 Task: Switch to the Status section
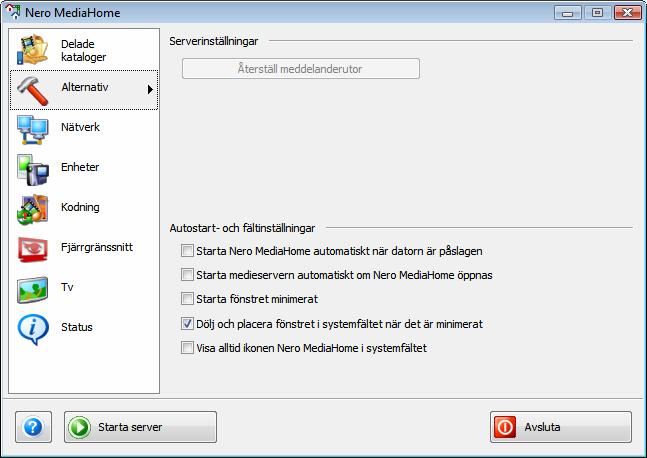tap(84, 329)
